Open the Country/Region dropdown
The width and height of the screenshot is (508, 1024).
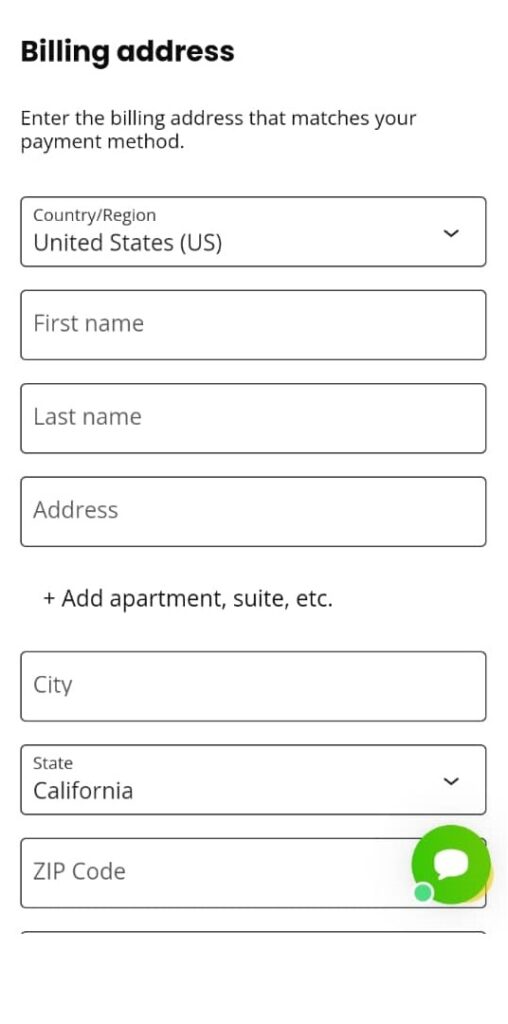(x=253, y=232)
